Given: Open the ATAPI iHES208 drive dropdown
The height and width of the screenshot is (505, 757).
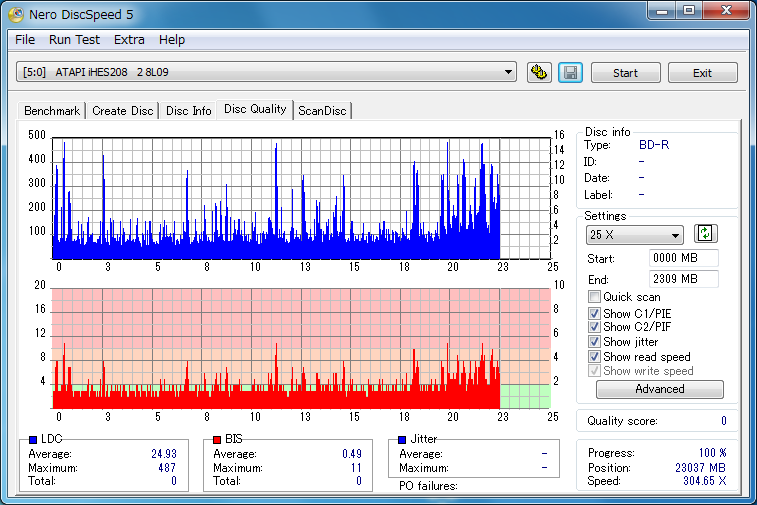Looking at the screenshot, I should point(266,72).
